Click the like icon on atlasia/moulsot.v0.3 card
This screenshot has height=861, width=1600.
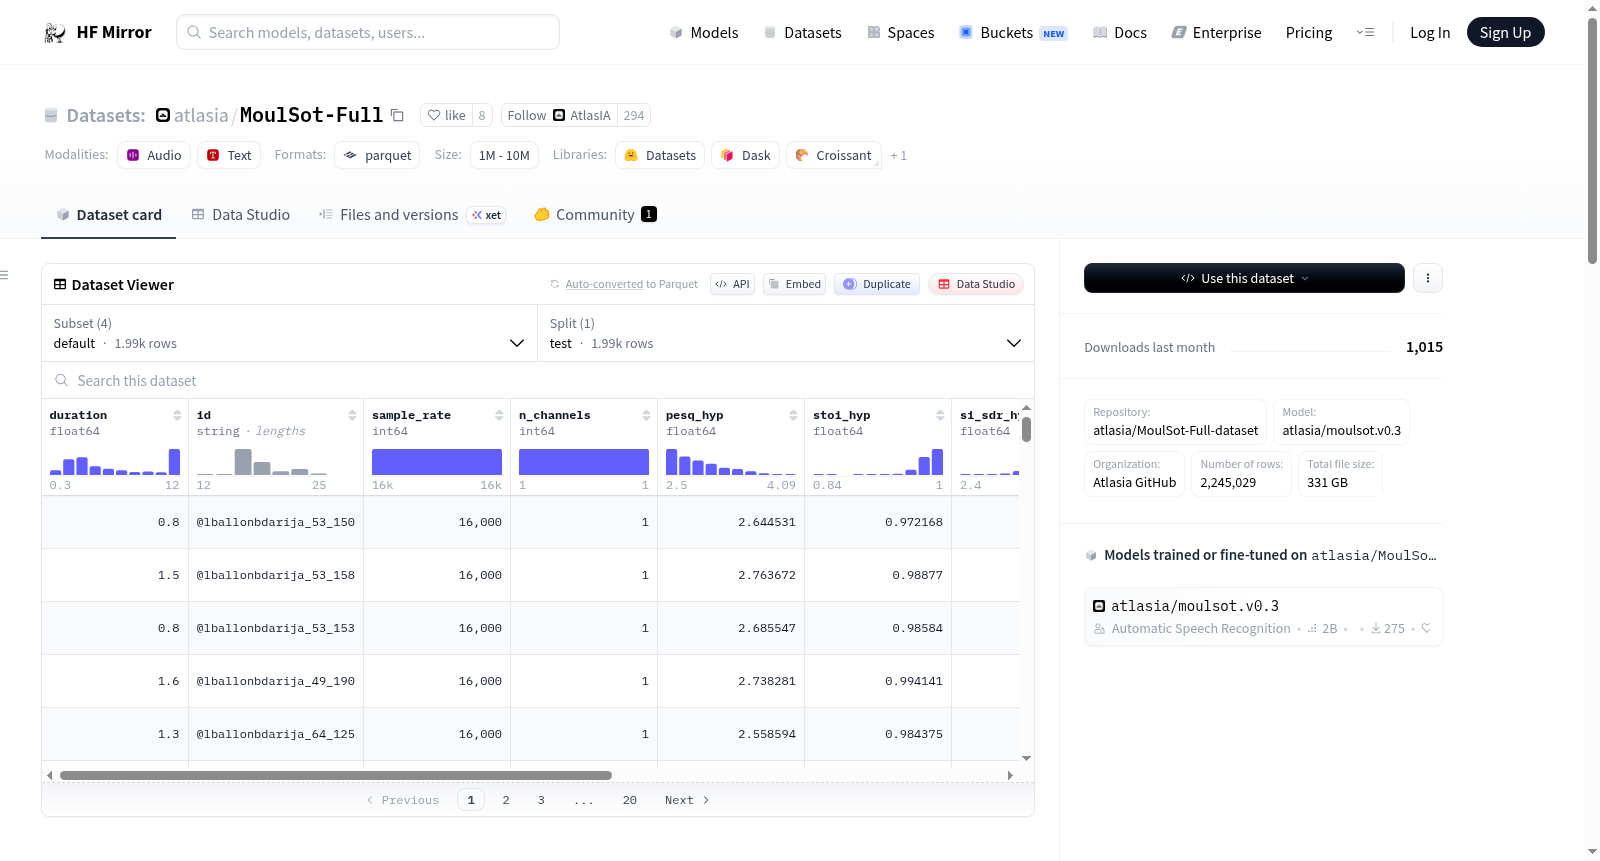pos(1426,628)
